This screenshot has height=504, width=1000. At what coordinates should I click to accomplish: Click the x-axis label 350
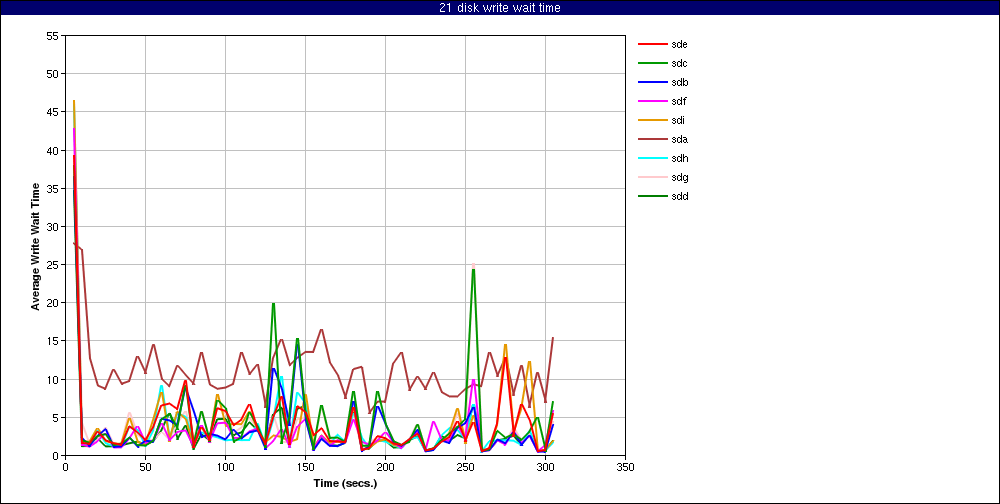point(626,467)
